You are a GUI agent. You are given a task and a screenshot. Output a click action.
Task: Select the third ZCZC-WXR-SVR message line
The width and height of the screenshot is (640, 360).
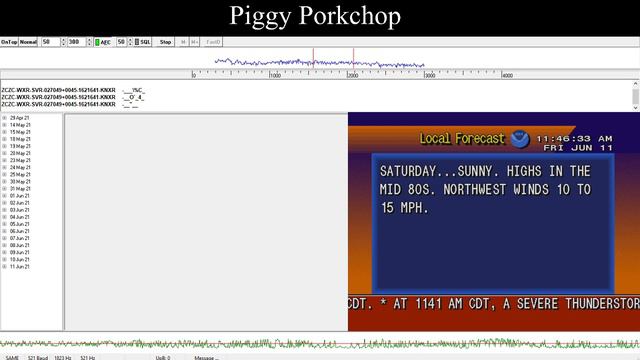(70, 104)
